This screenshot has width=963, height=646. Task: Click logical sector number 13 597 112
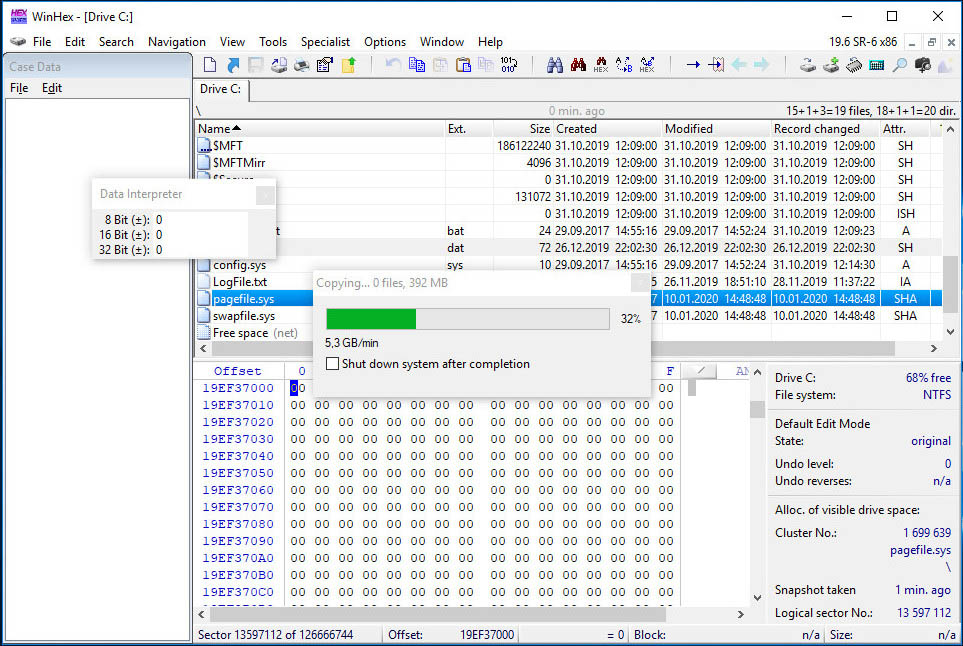coord(924,613)
